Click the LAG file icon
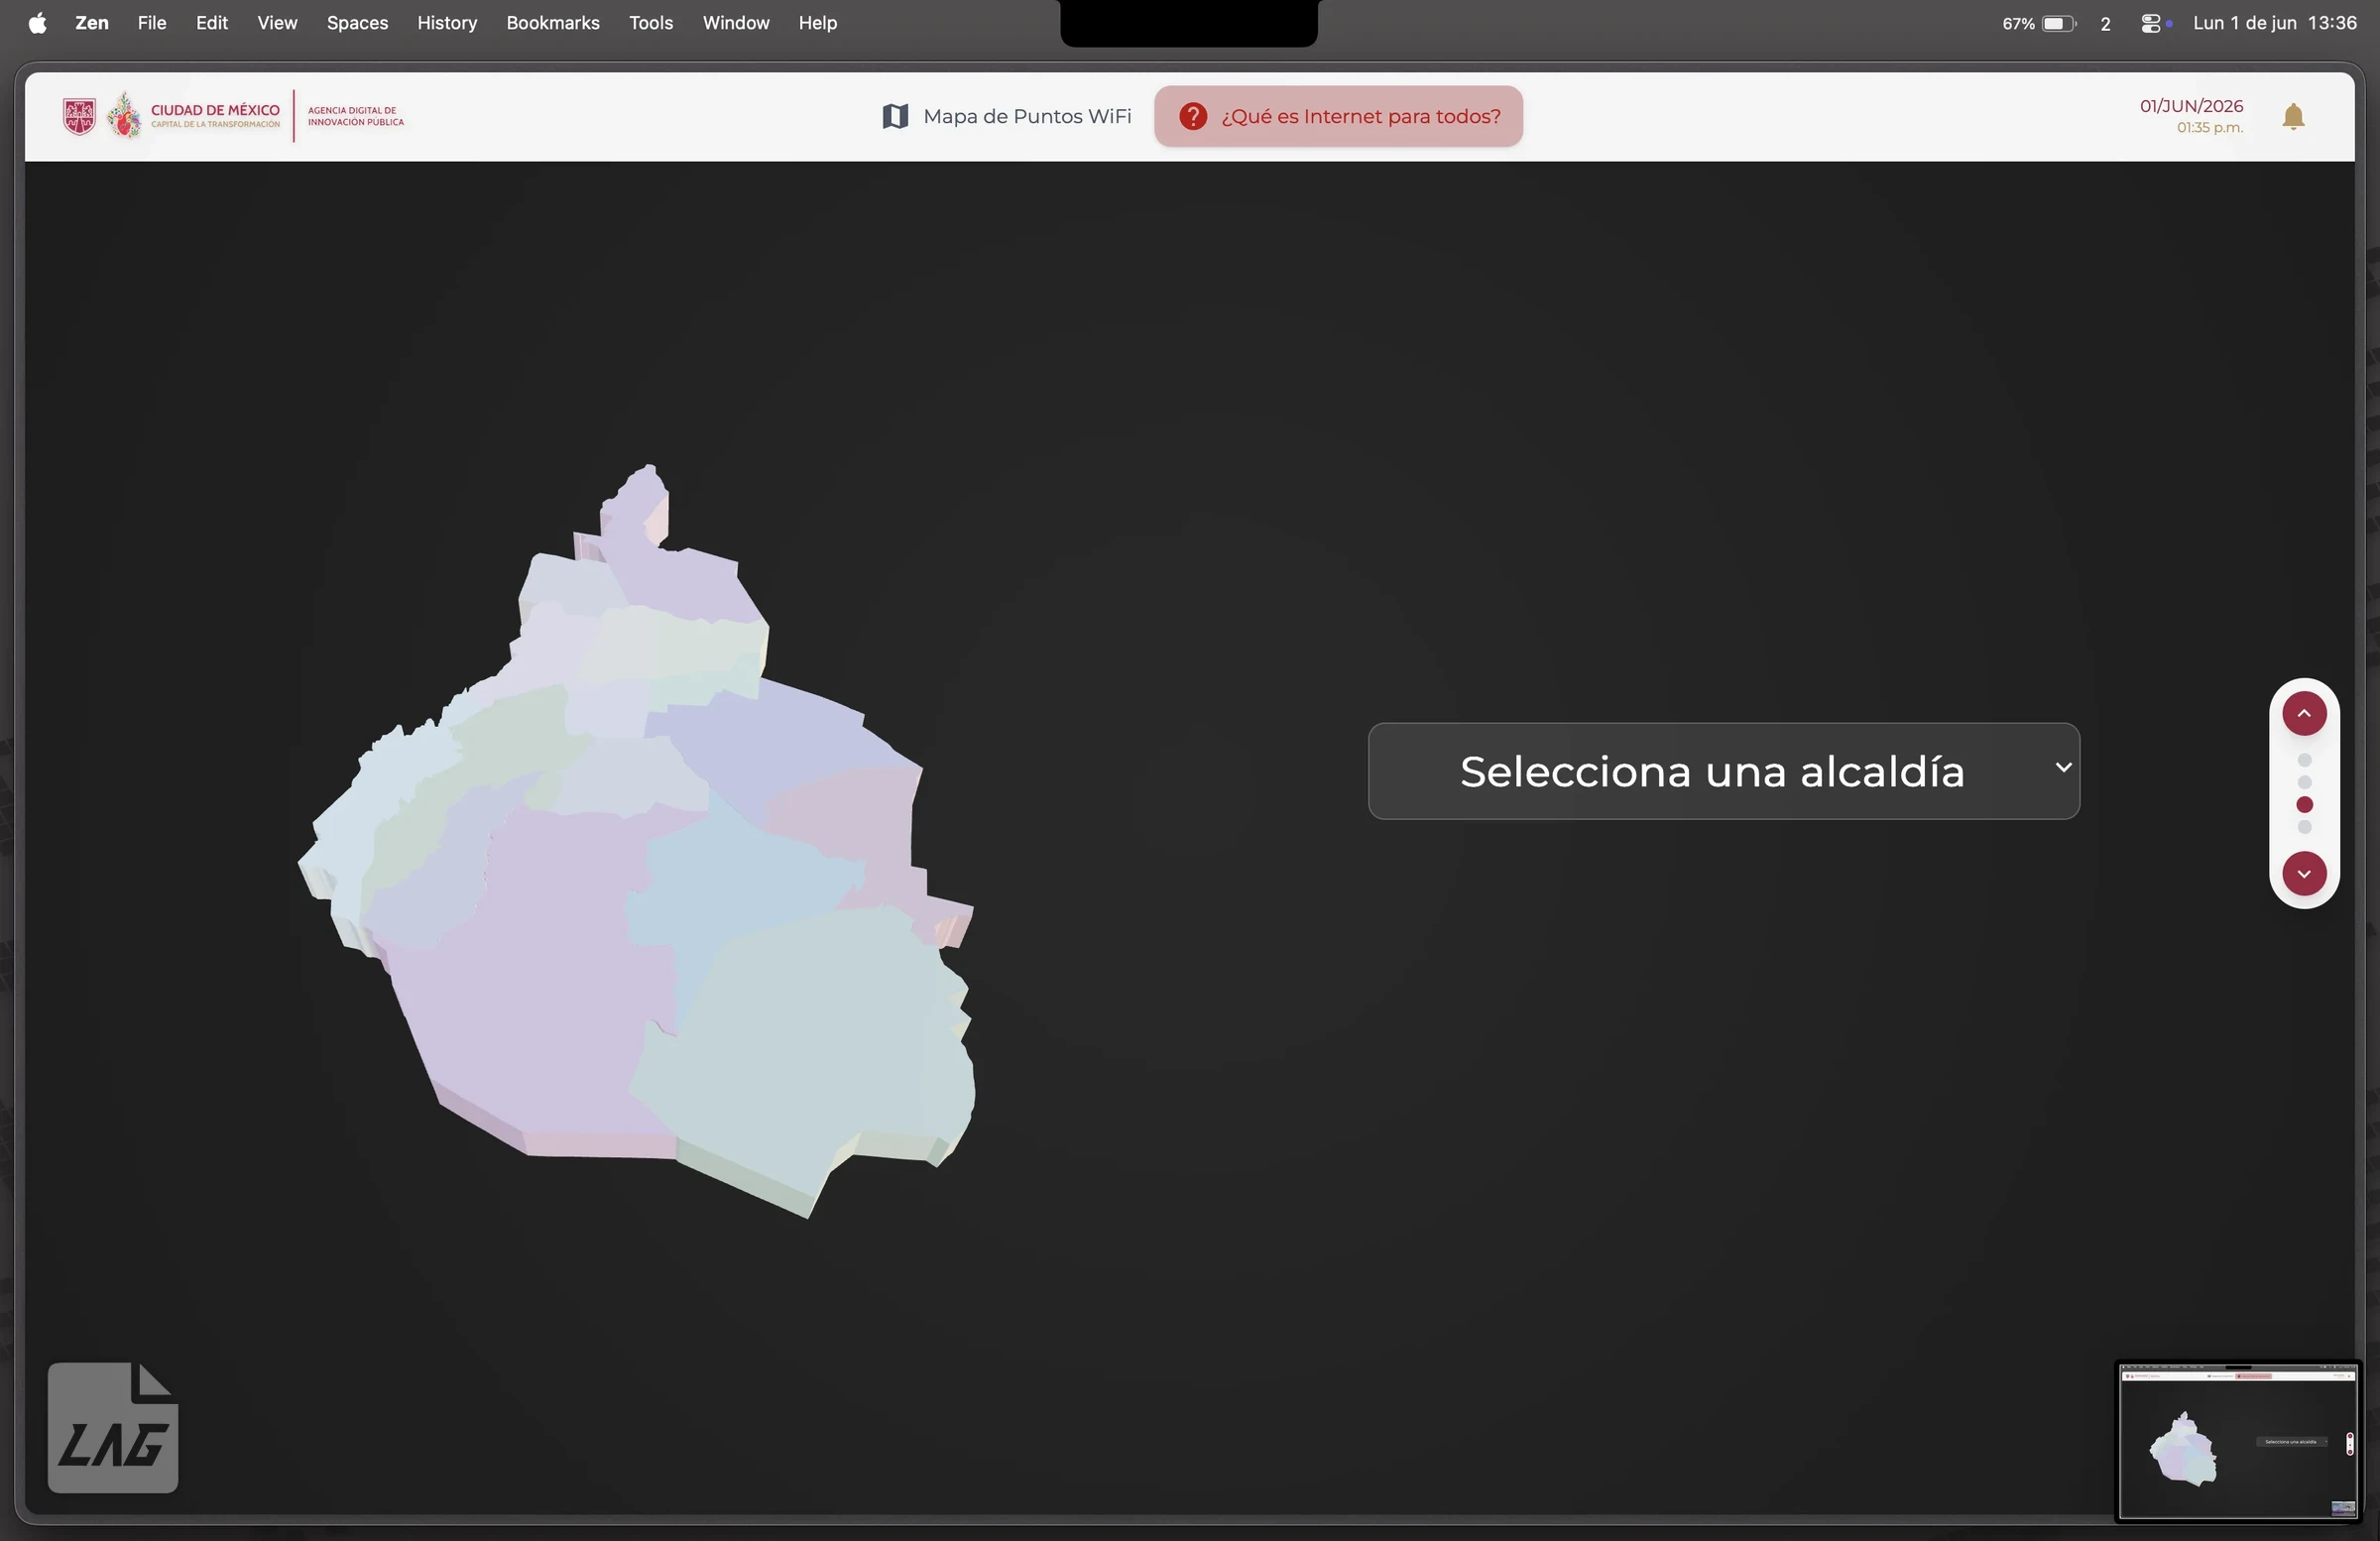Image resolution: width=2380 pixels, height=1541 pixels. pyautogui.click(x=113, y=1427)
